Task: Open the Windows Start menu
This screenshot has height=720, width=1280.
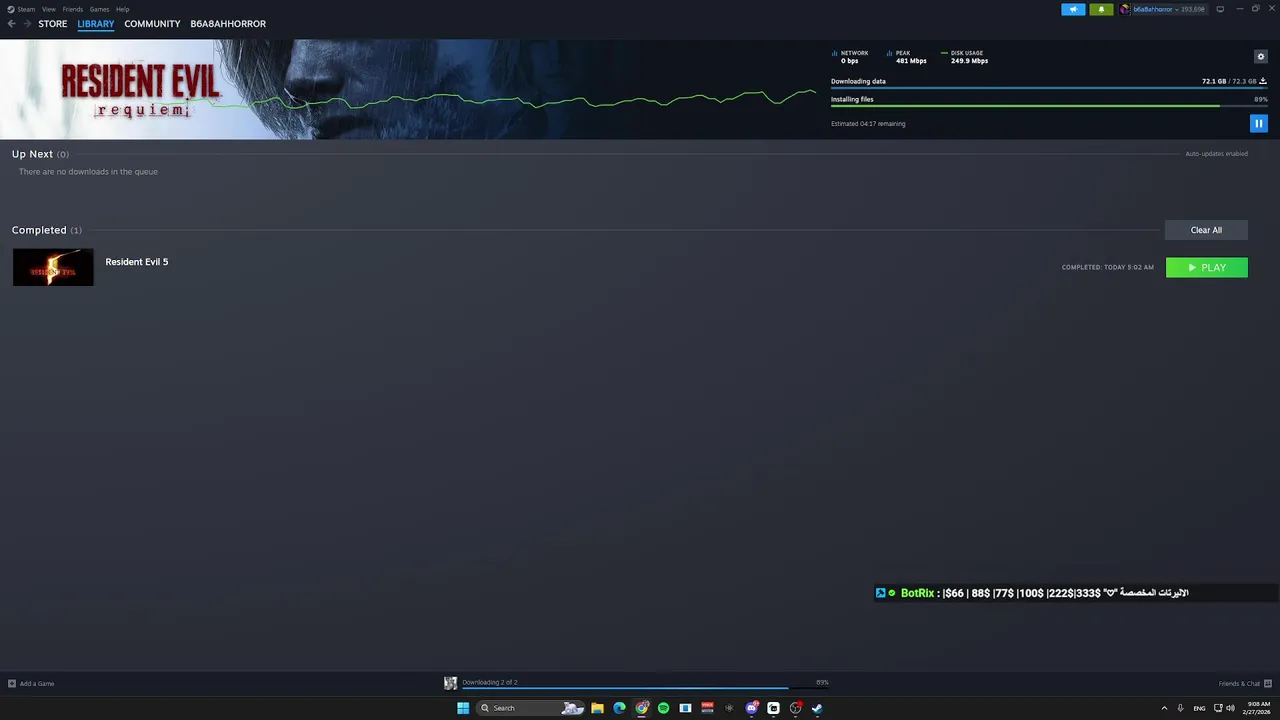Action: 463,708
